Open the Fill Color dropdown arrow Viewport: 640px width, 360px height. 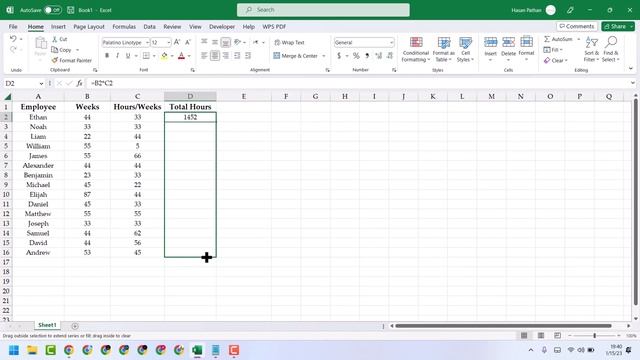pos(172,56)
